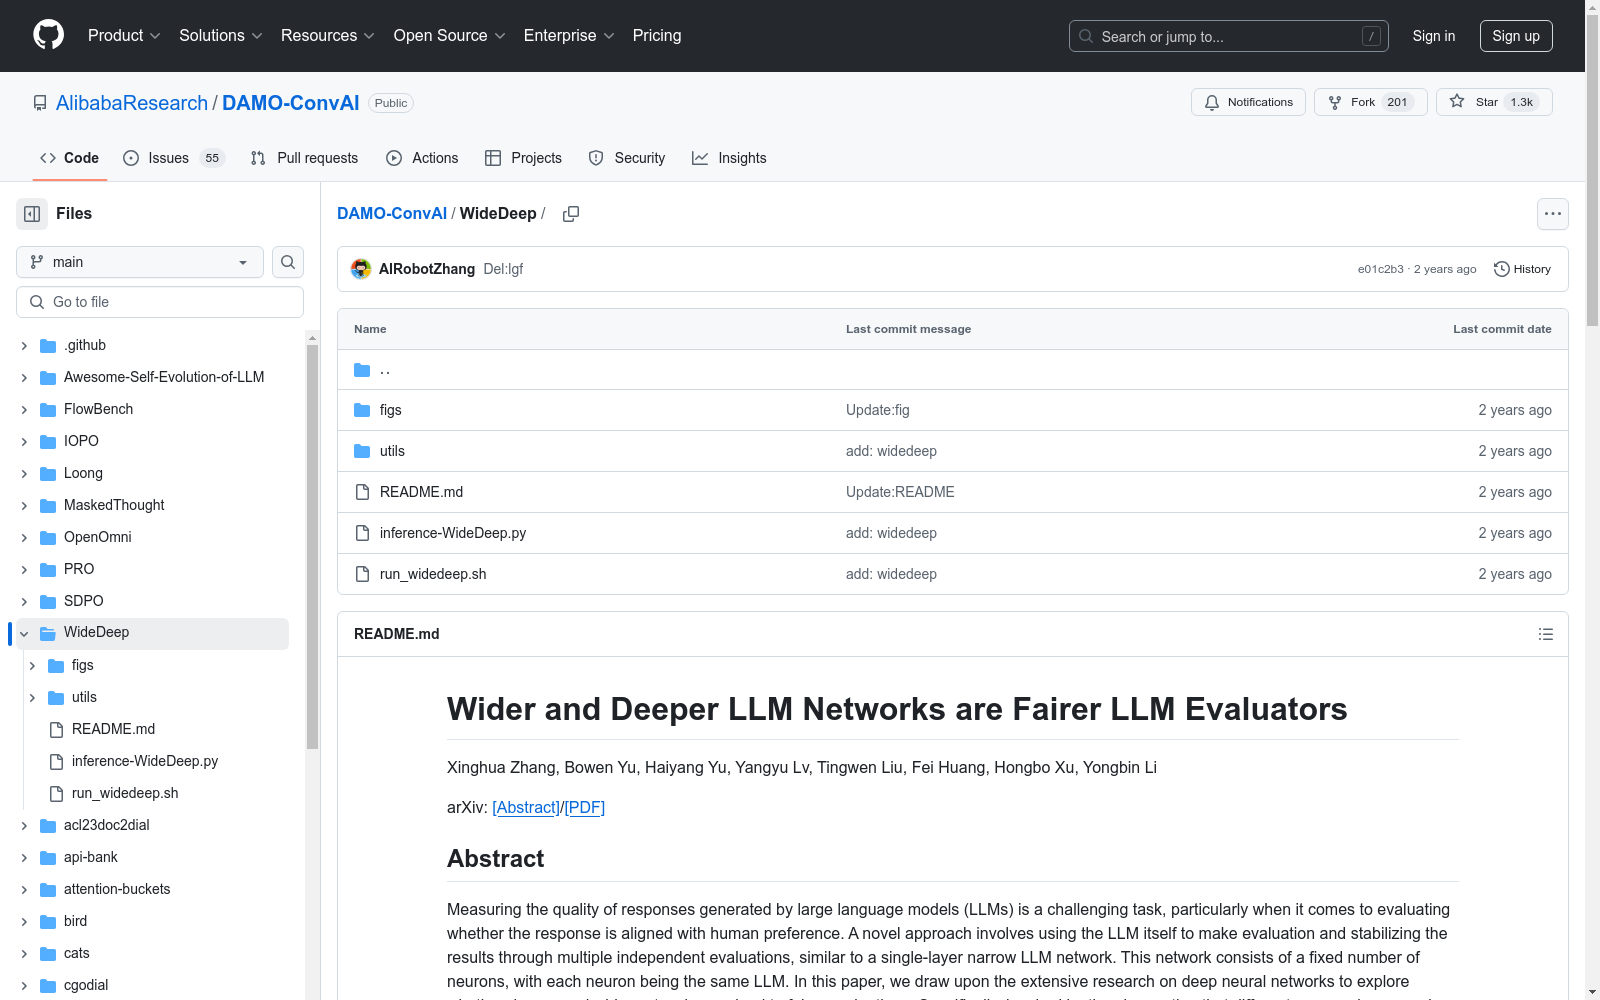1600x1000 pixels.
Task: Select Awesome-Self-Evolution-of-LLM in file tree
Action: [164, 377]
